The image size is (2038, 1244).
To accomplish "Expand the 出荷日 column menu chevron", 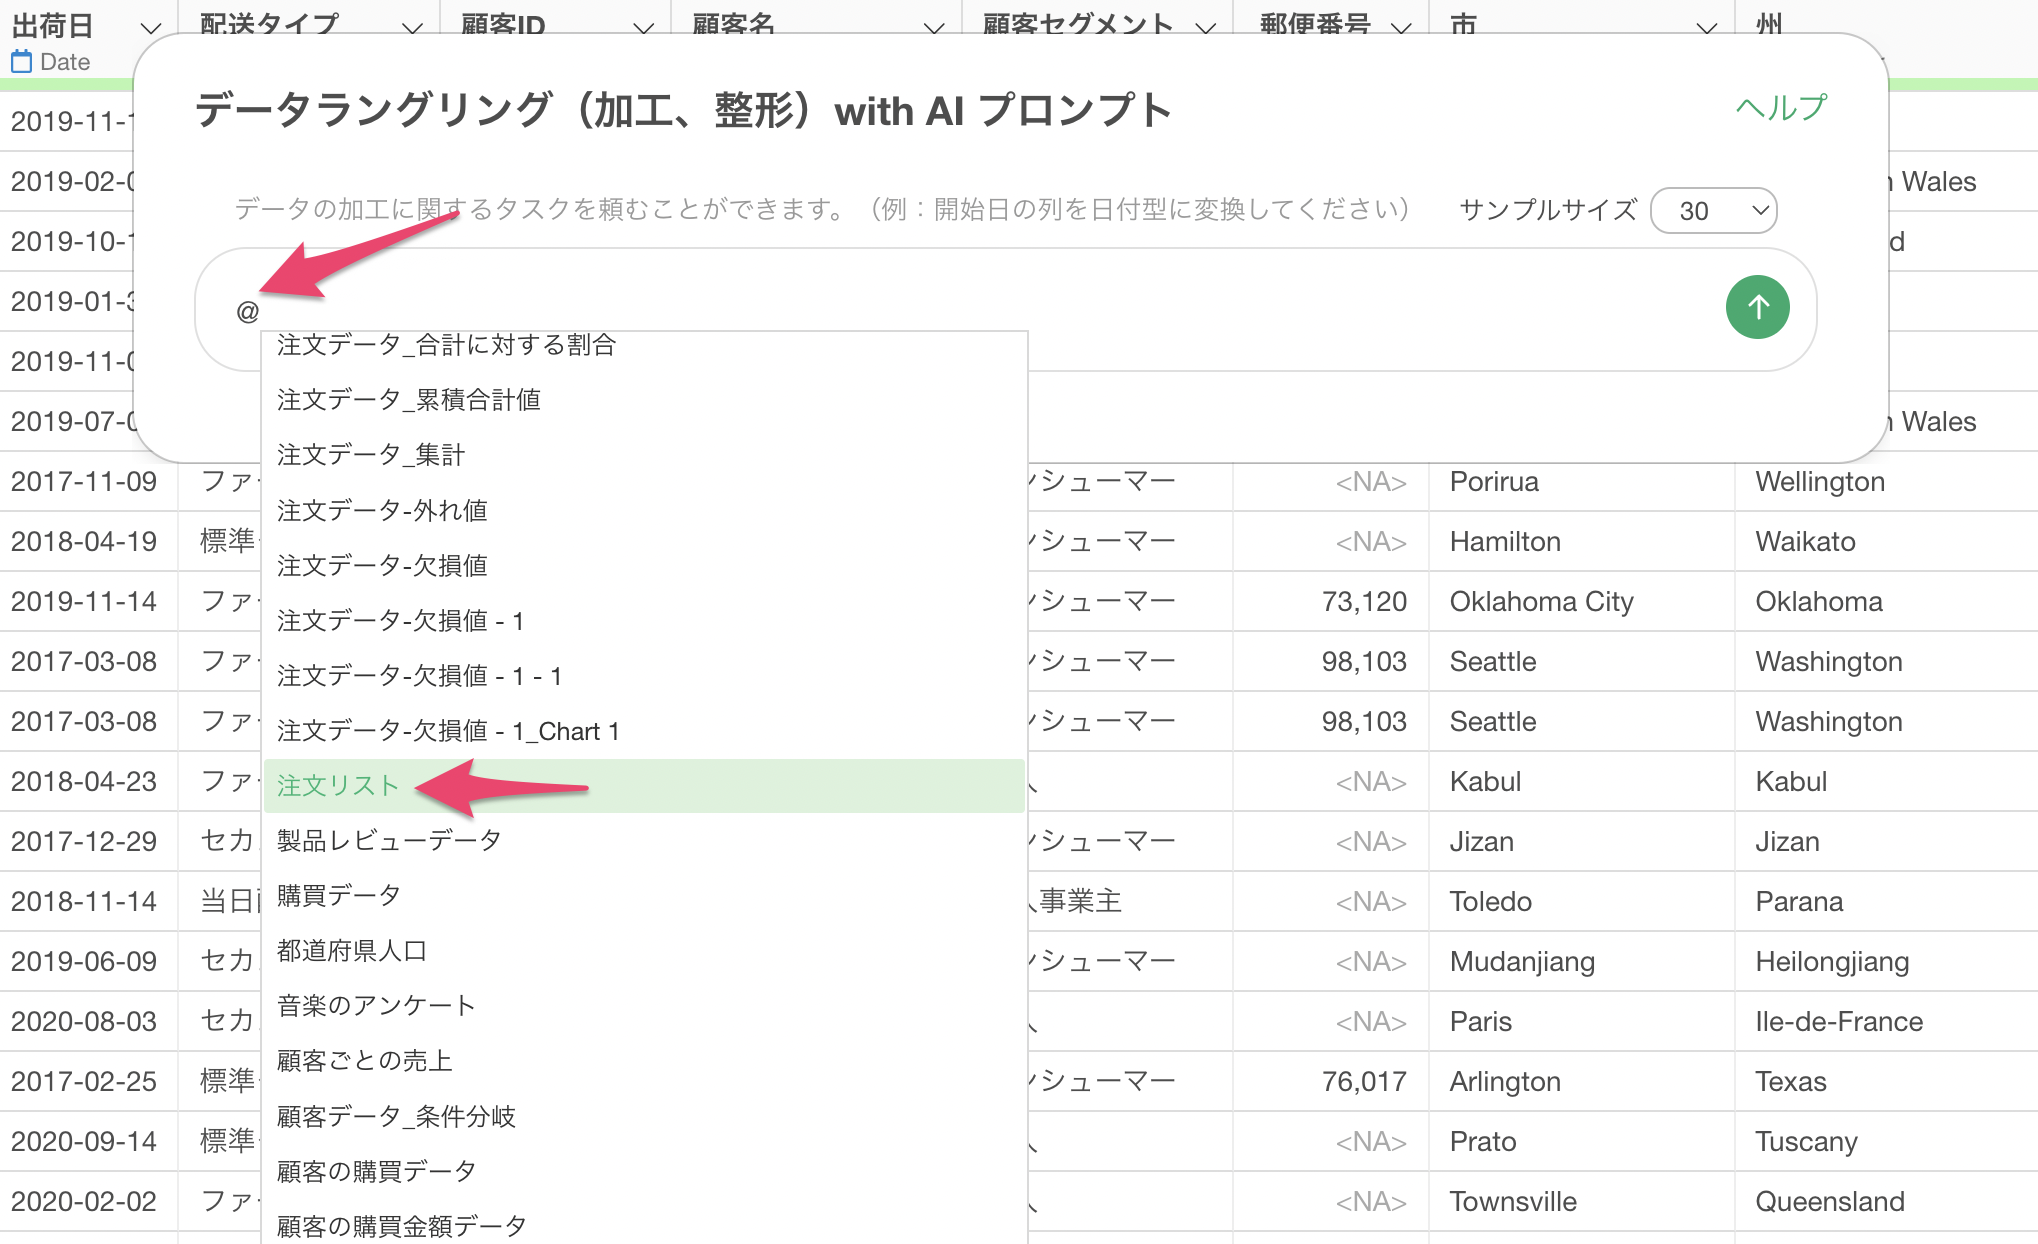I will click(150, 27).
